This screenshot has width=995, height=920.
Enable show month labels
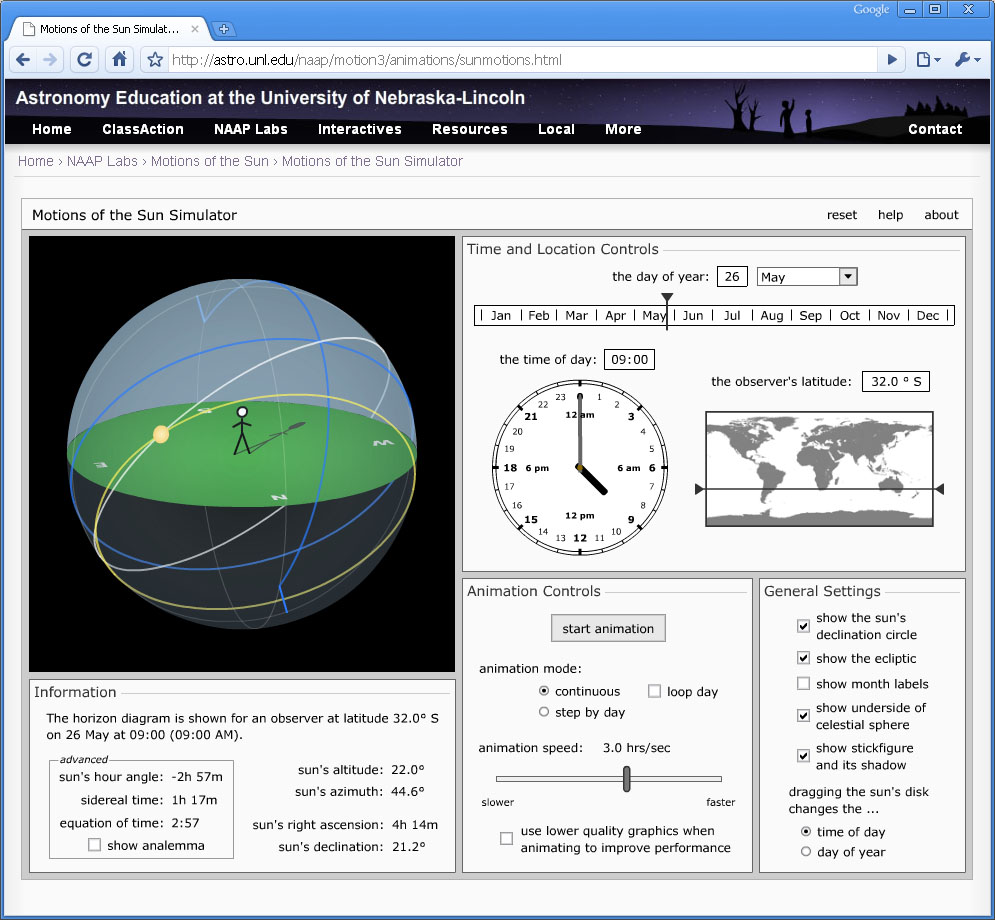click(x=803, y=683)
